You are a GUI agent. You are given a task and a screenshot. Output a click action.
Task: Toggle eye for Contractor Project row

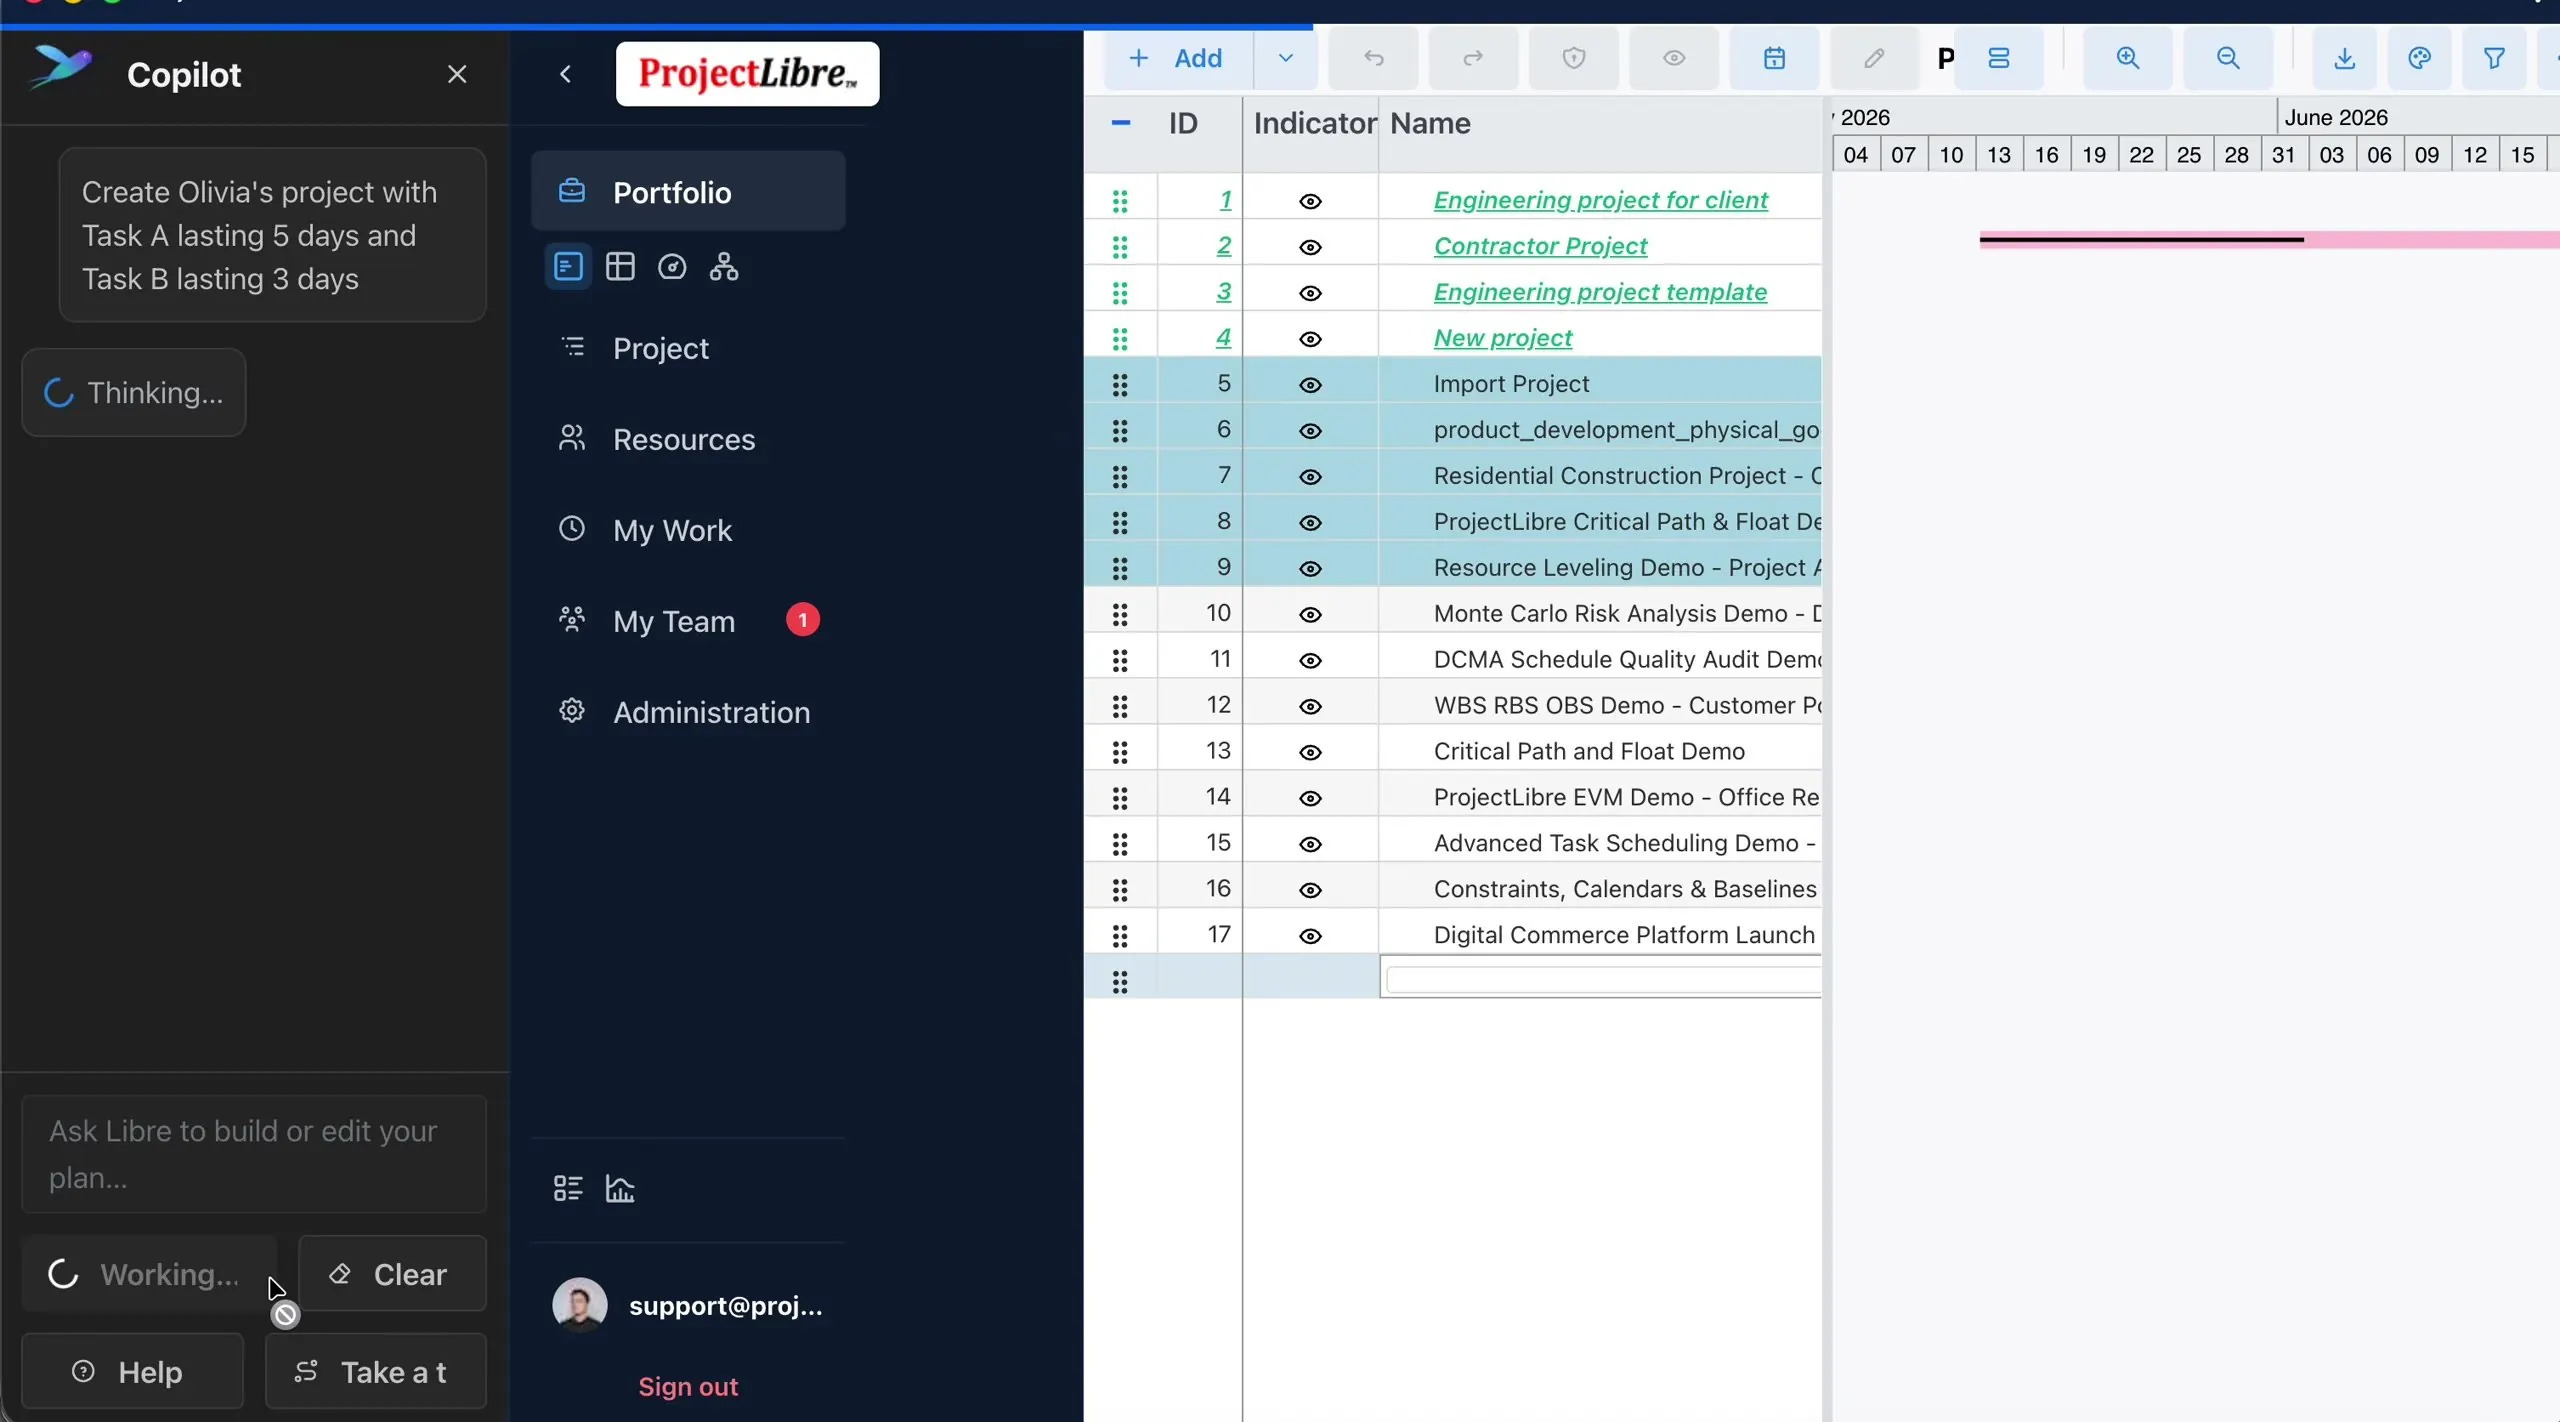click(1310, 248)
